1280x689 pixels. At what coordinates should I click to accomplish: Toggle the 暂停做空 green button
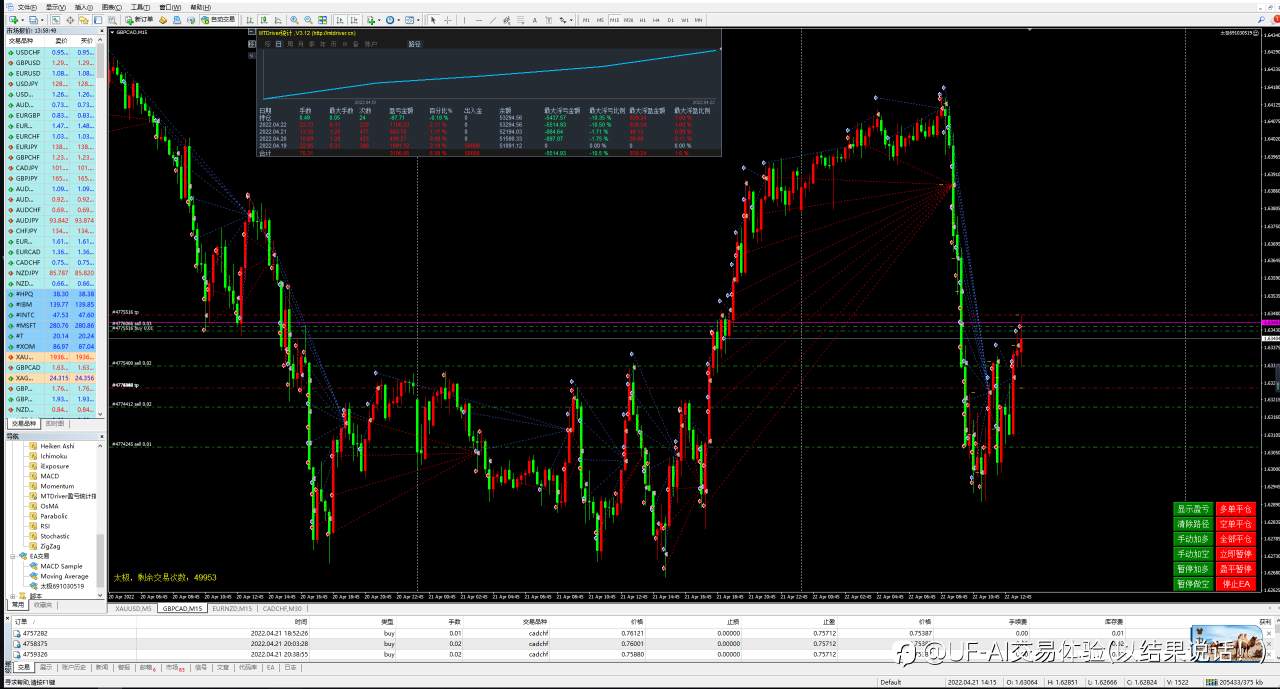pos(1193,584)
